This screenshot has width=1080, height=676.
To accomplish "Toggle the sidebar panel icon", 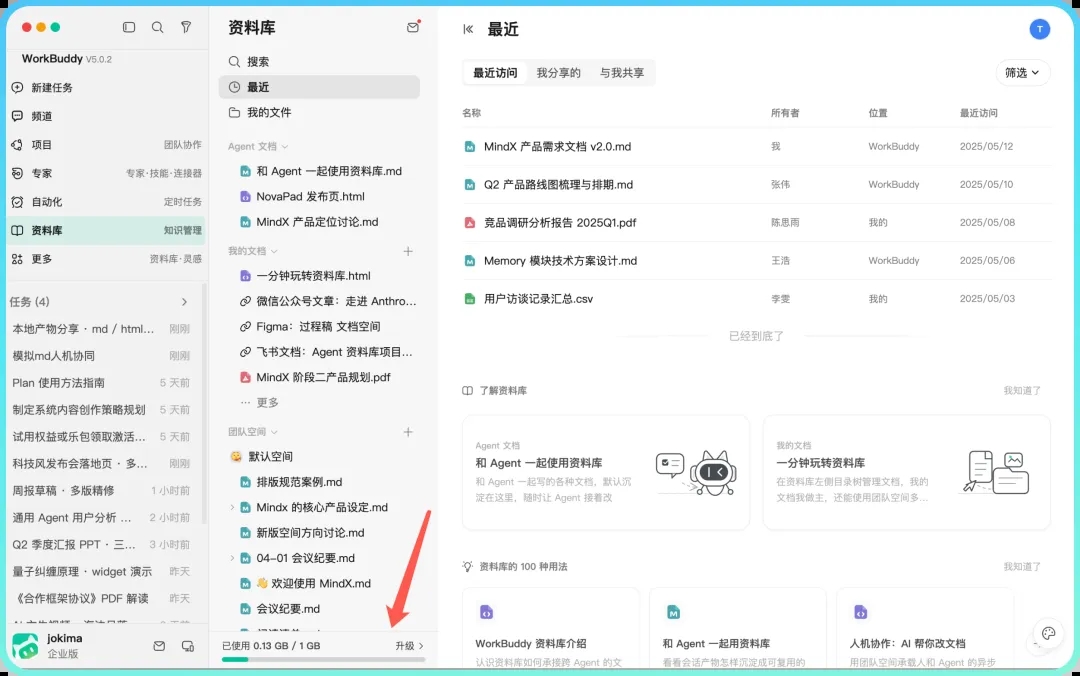I will 129,27.
